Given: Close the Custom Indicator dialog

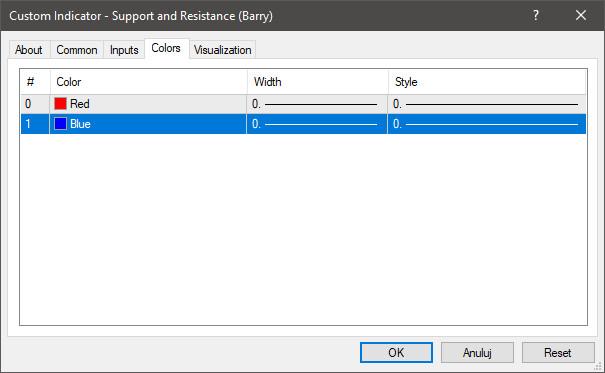Looking at the screenshot, I should tap(581, 15).
